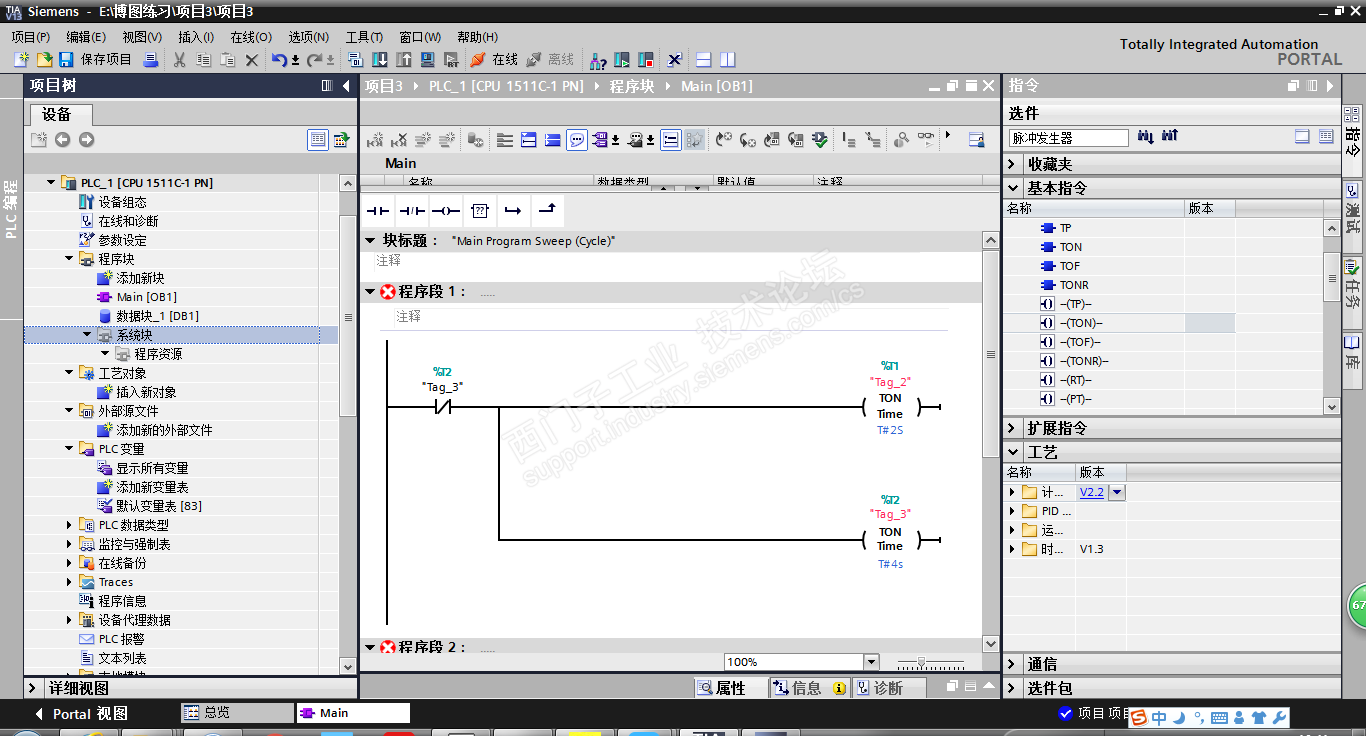Open the 编辑(E) menu
Screen dimensions: 1366x736
[86, 37]
